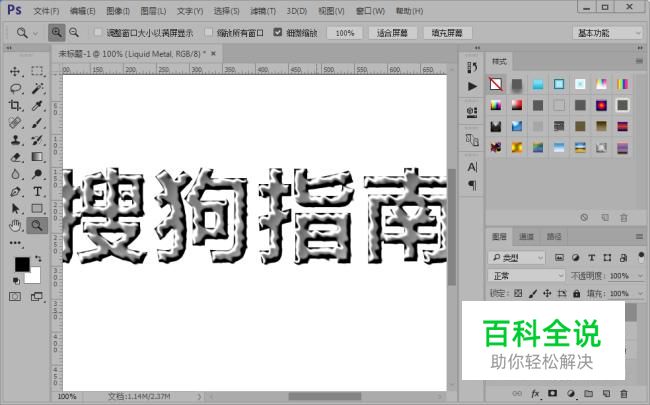Toggle lock all padlock icon

(x=576, y=293)
